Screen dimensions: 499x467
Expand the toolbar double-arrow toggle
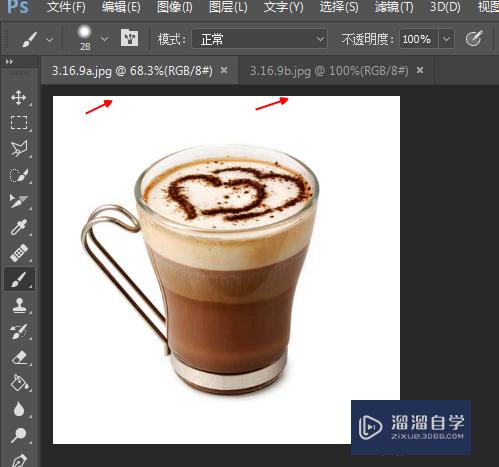tap(9, 62)
